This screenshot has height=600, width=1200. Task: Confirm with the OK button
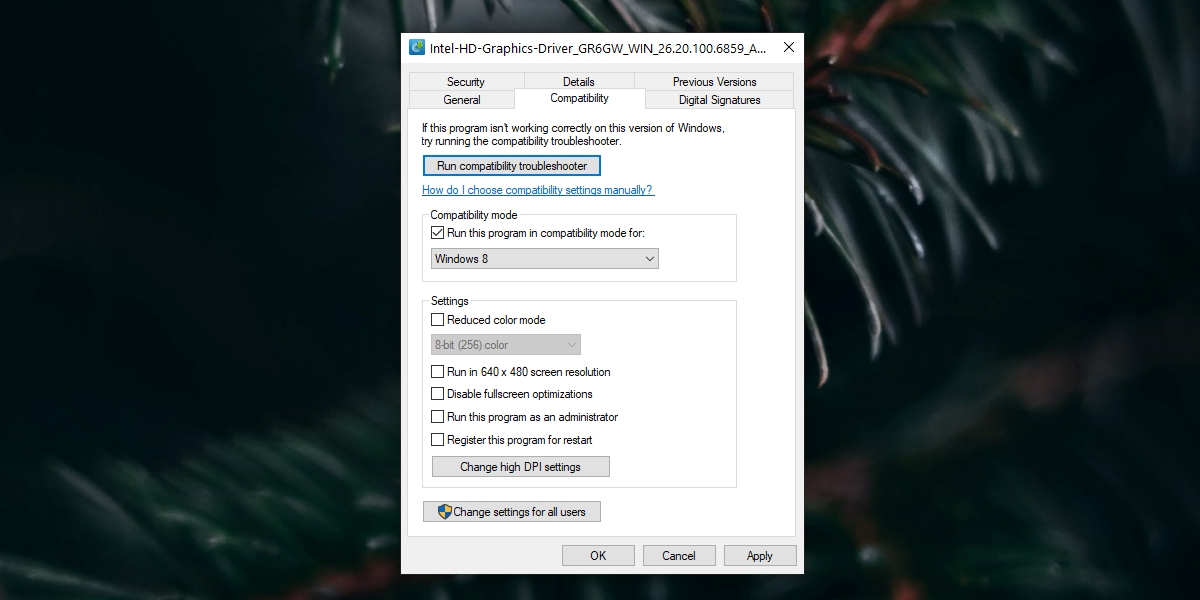point(598,556)
